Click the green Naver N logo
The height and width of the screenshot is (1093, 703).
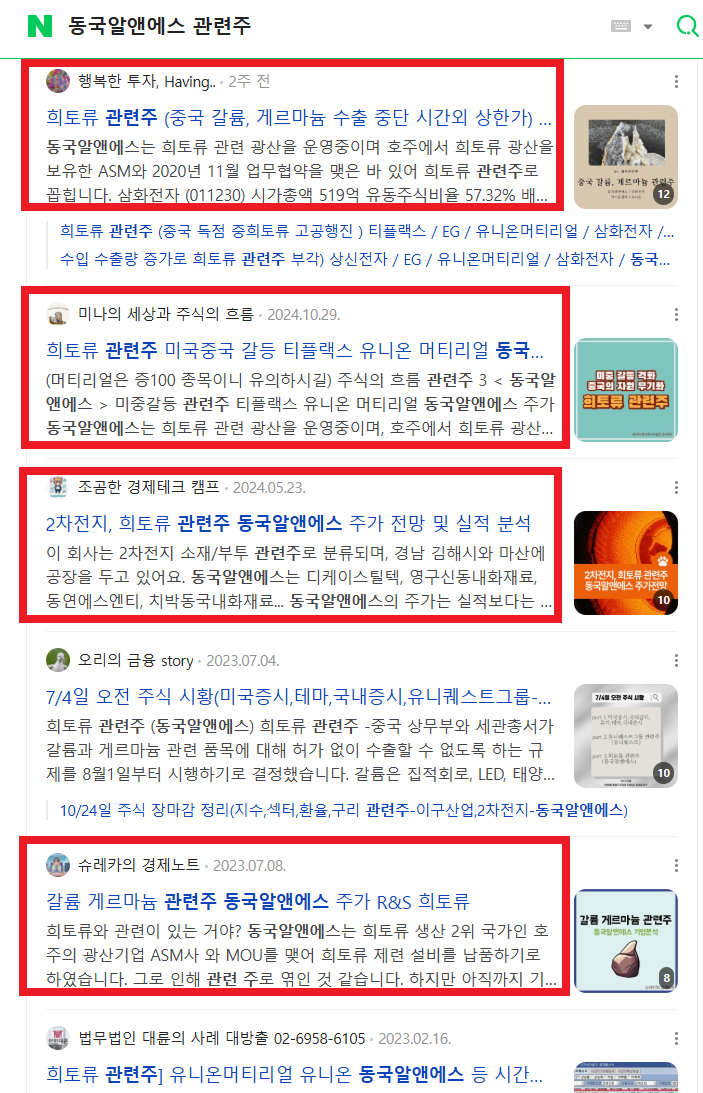click(x=40, y=26)
